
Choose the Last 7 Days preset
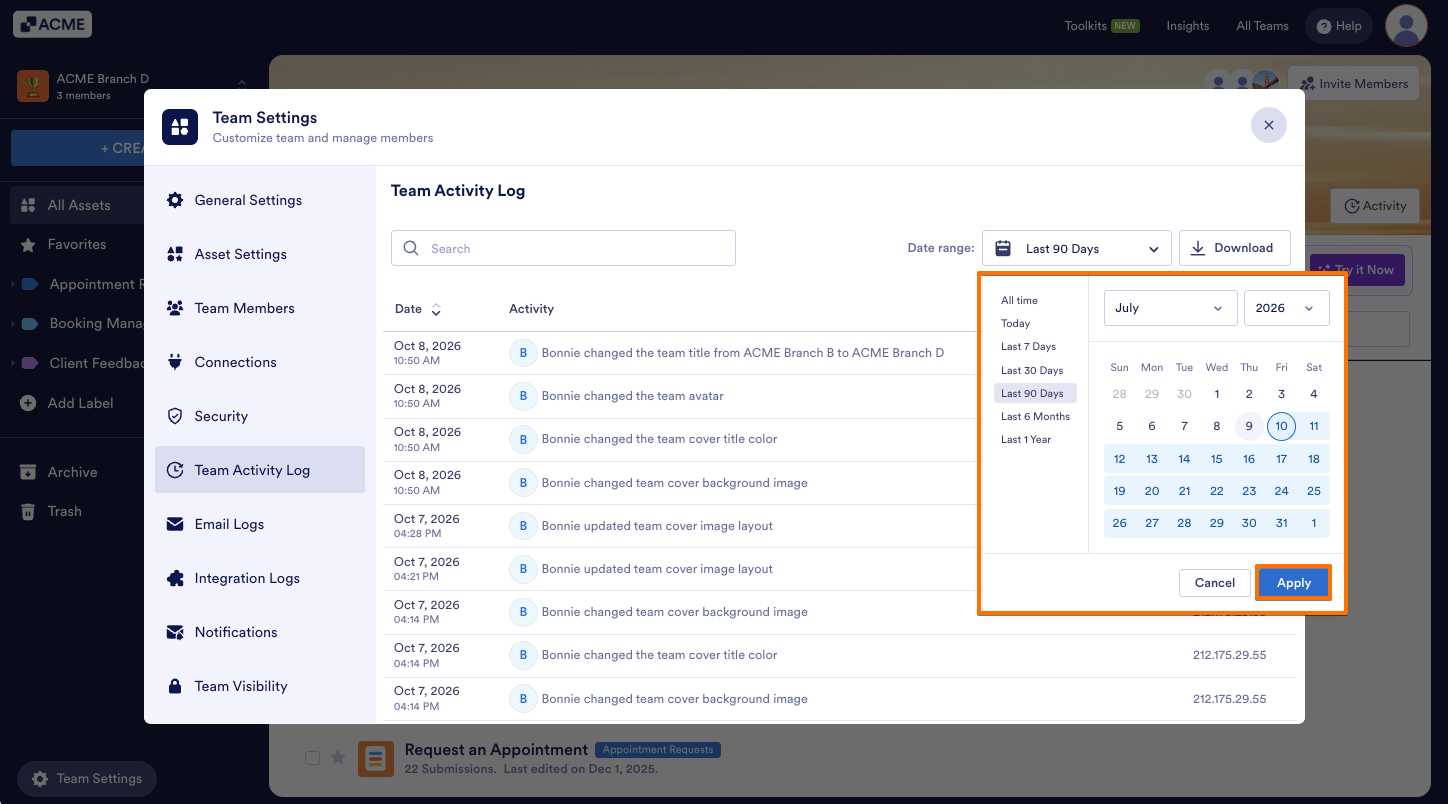[1028, 347]
